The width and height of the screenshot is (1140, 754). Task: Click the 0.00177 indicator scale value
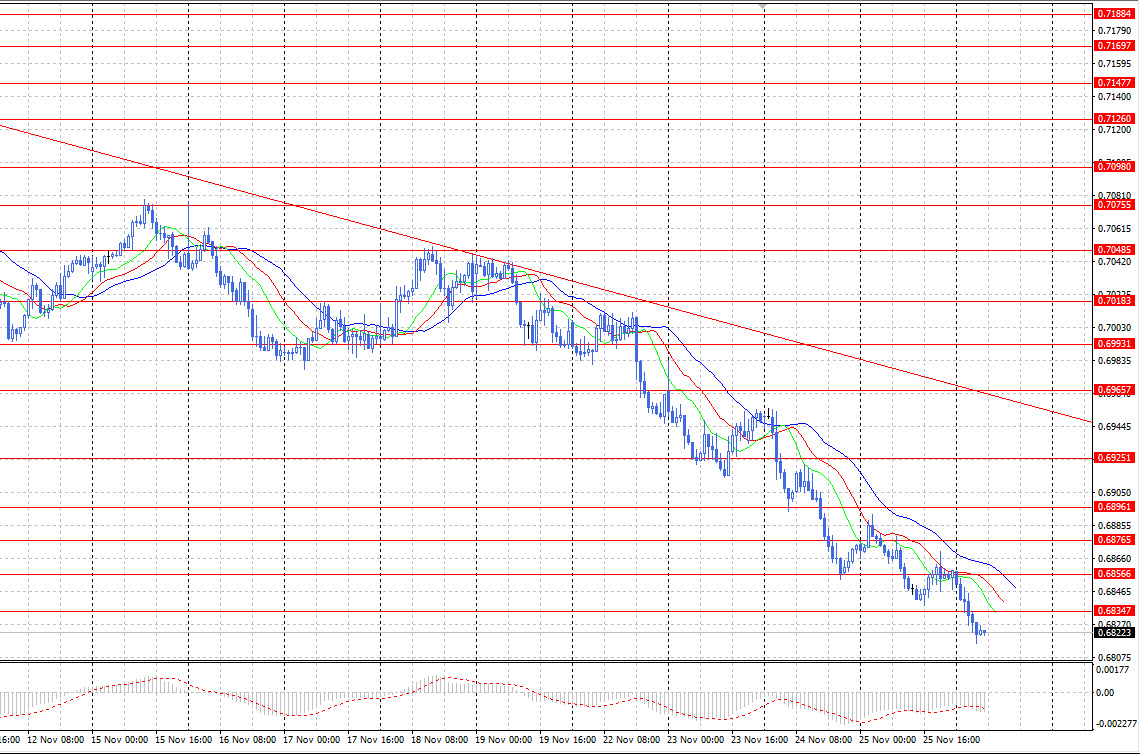[x=1112, y=670]
